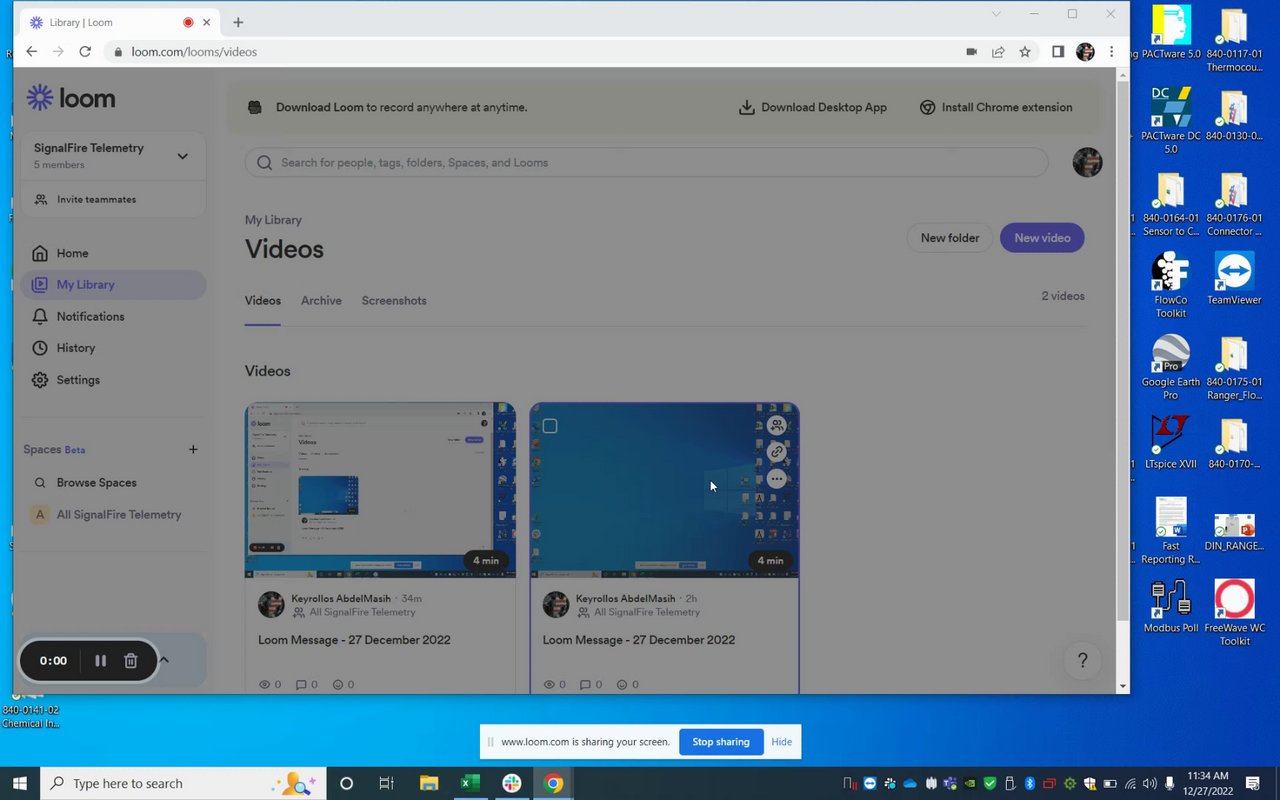Click Browse Spaces

point(96,482)
